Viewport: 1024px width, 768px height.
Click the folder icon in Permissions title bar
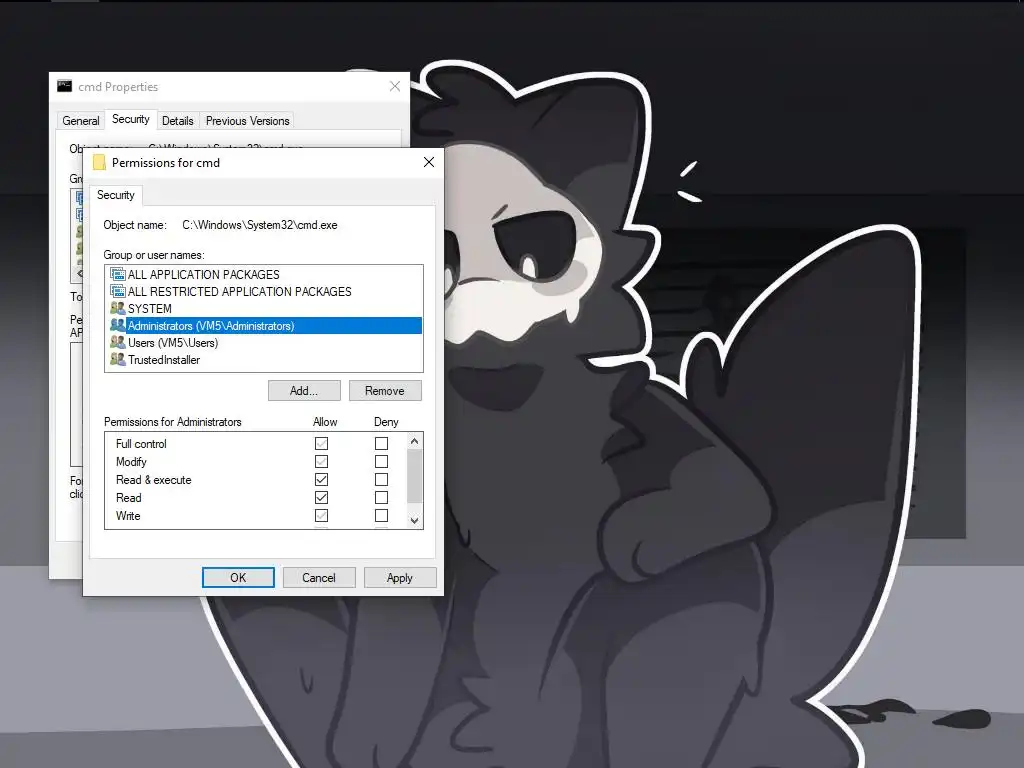pos(99,163)
